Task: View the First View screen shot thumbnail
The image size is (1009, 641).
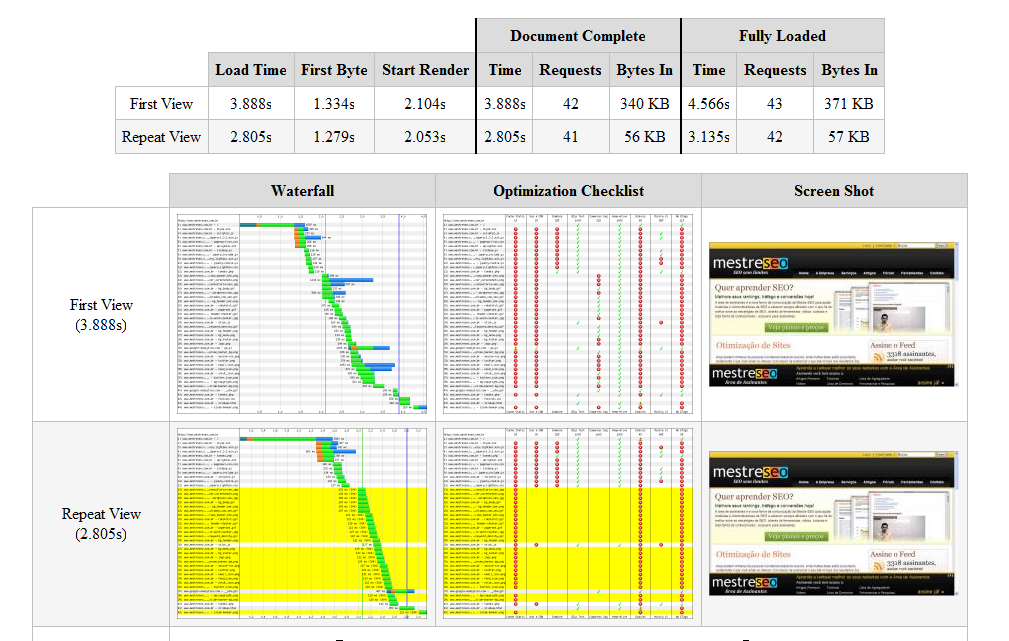Action: point(834,314)
